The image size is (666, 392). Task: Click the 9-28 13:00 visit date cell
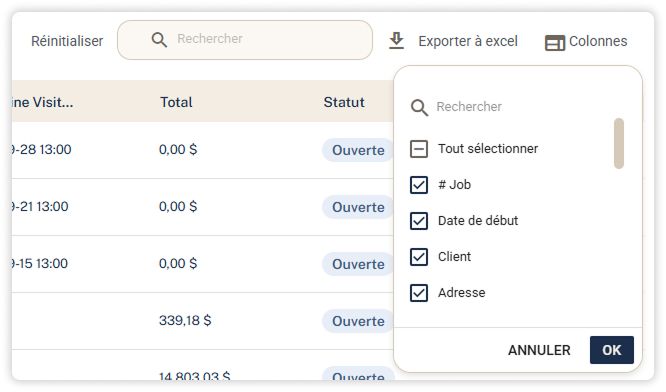pyautogui.click(x=42, y=149)
